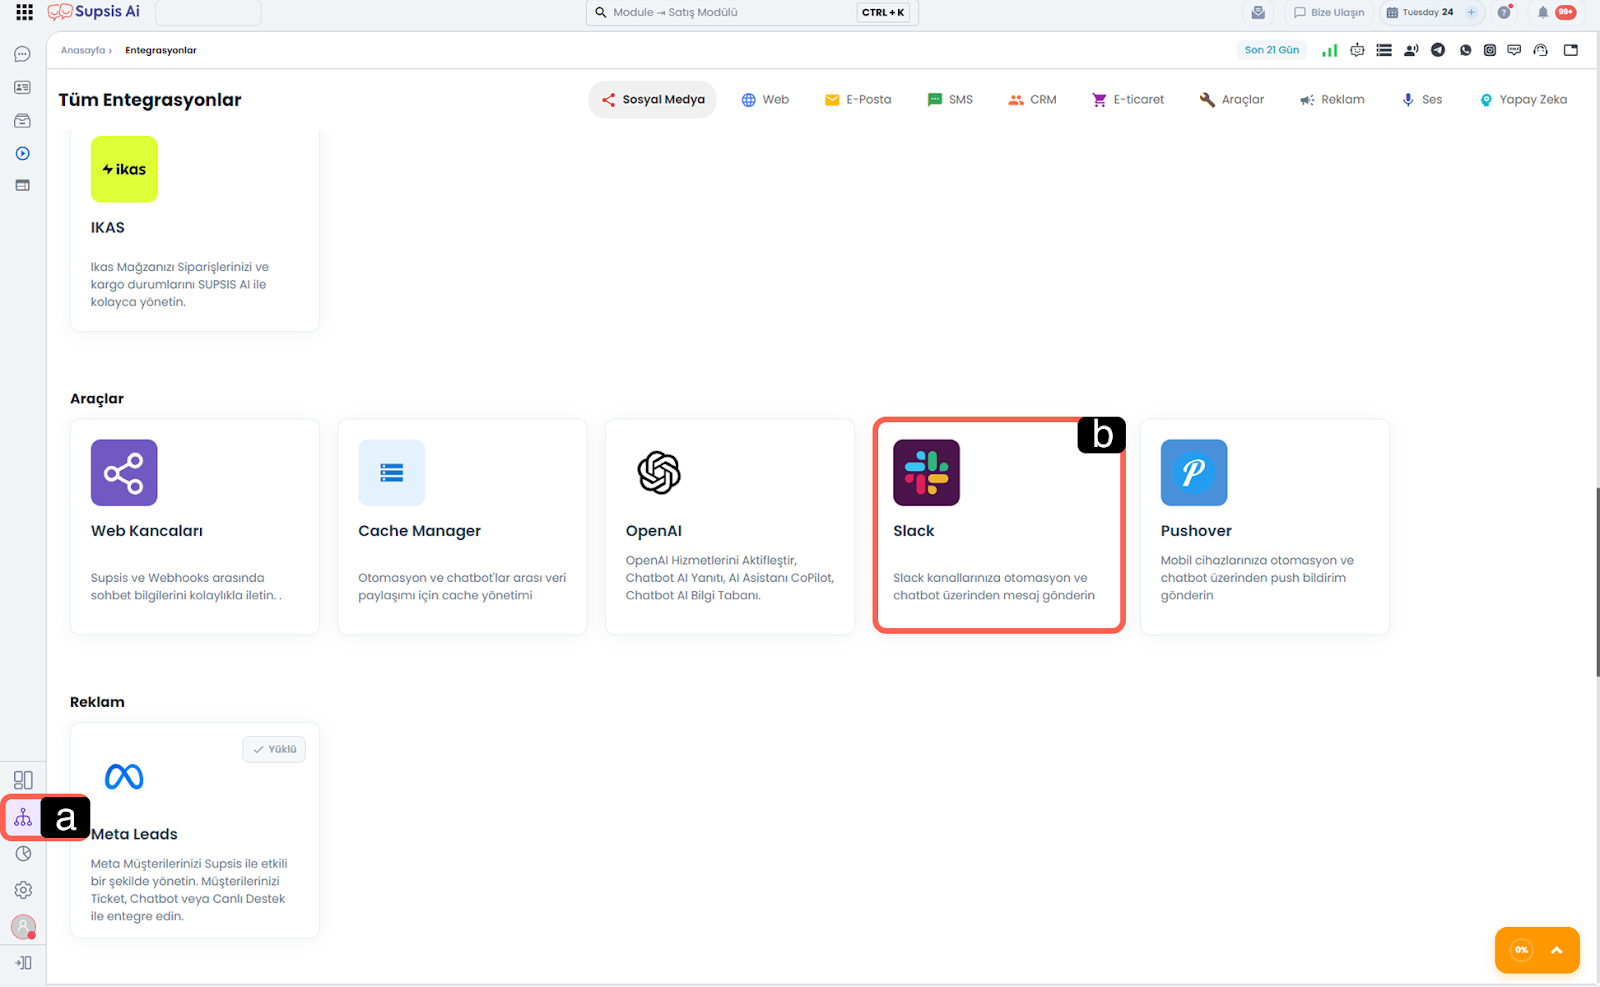
Task: Go to Anasayfa breadcrumb link
Action: pyautogui.click(x=83, y=50)
